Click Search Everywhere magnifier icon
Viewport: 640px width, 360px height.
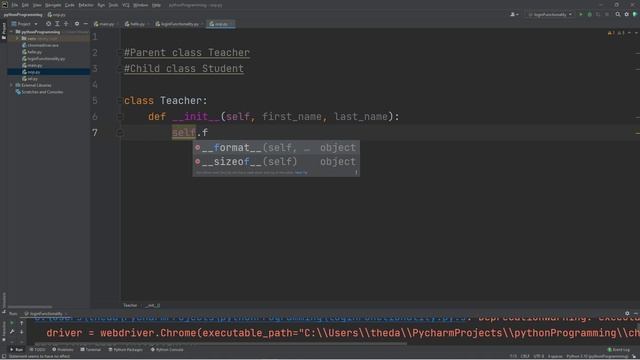point(618,15)
